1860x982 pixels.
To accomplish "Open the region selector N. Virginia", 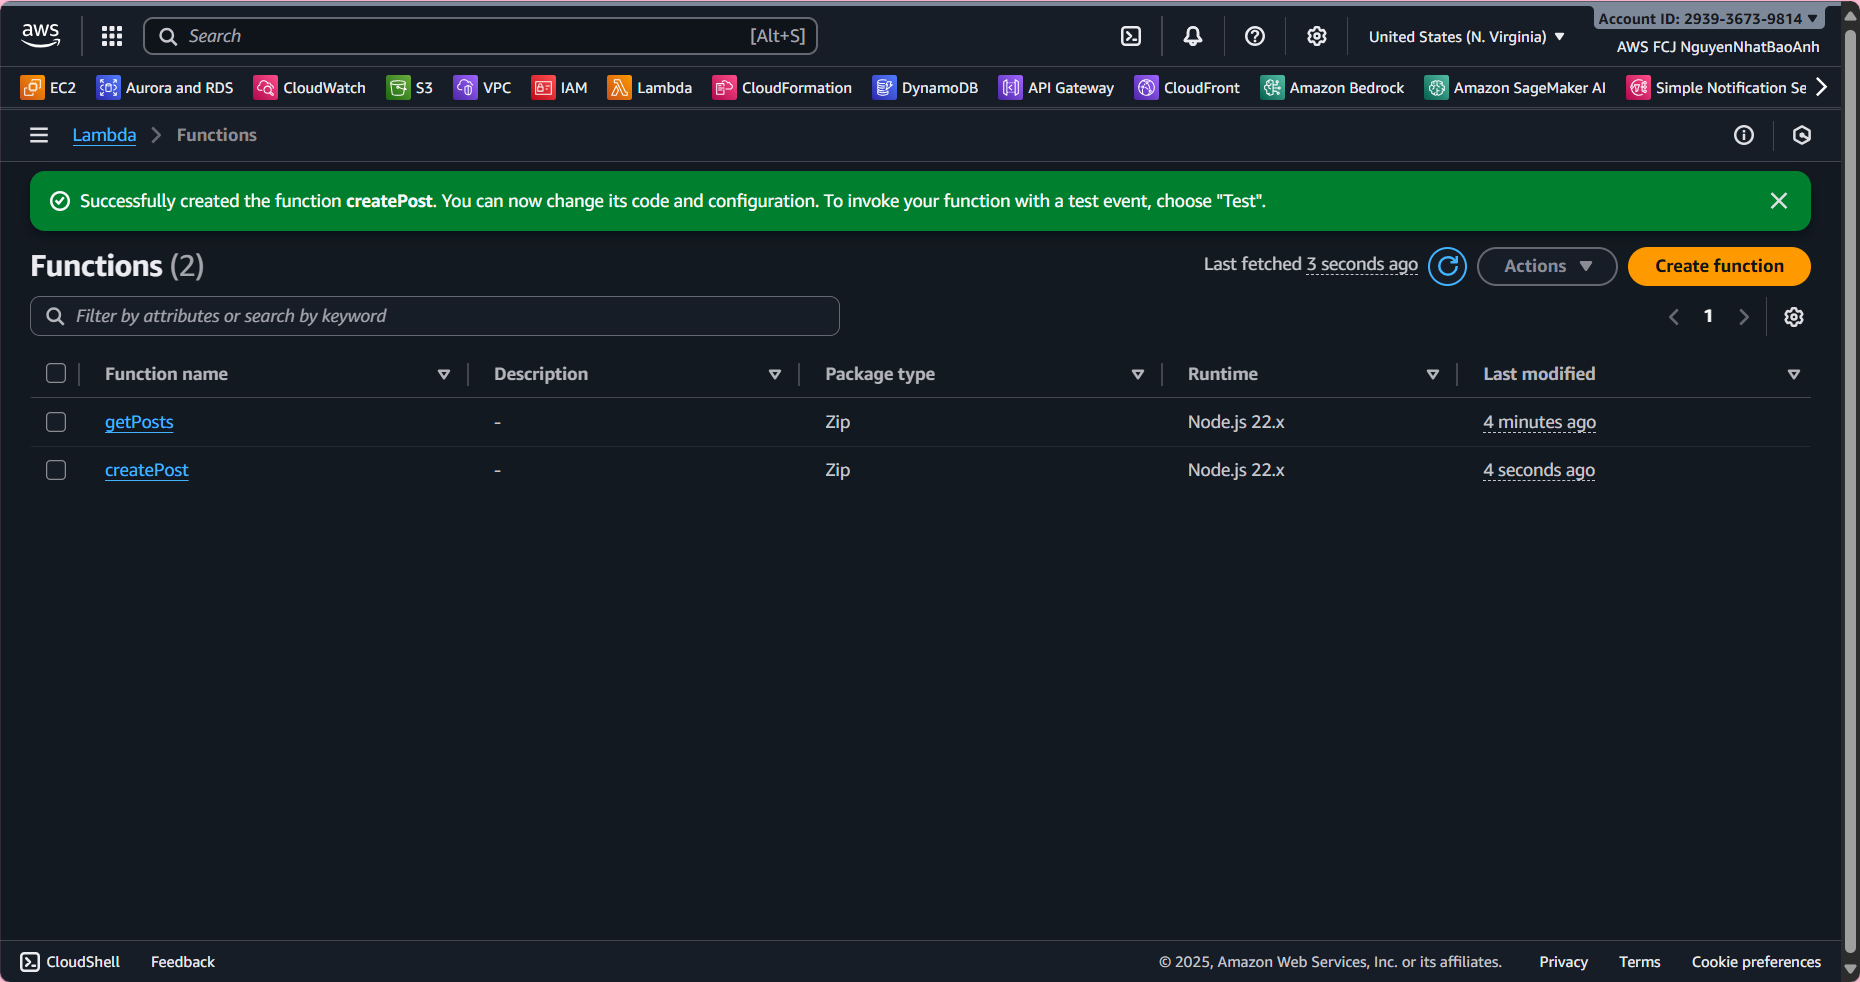I will (x=1465, y=37).
